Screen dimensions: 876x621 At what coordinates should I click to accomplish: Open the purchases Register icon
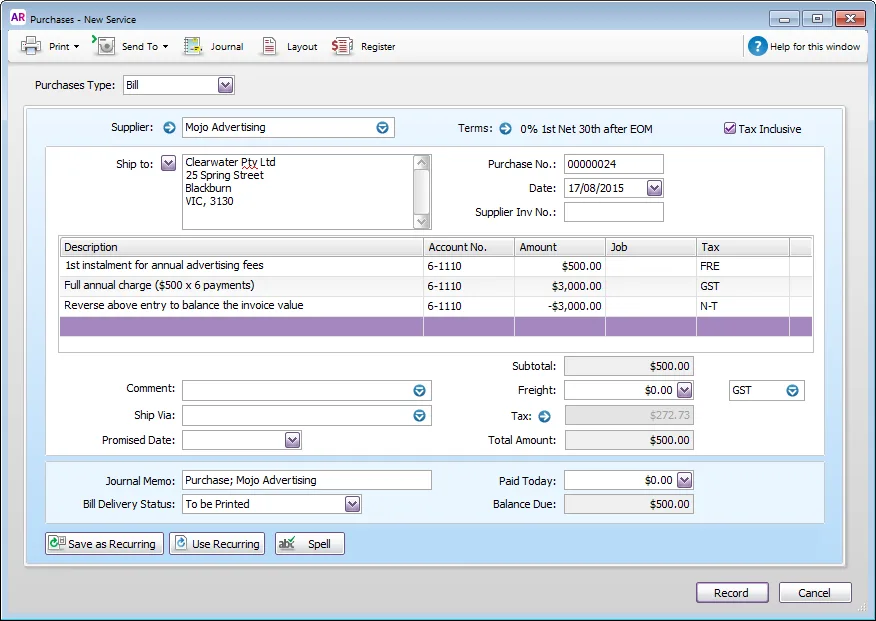341,46
